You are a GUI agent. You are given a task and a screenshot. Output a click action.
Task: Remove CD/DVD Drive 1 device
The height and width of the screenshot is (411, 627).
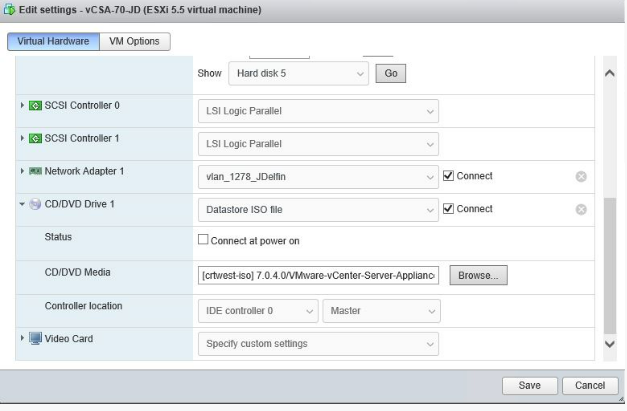[581, 209]
